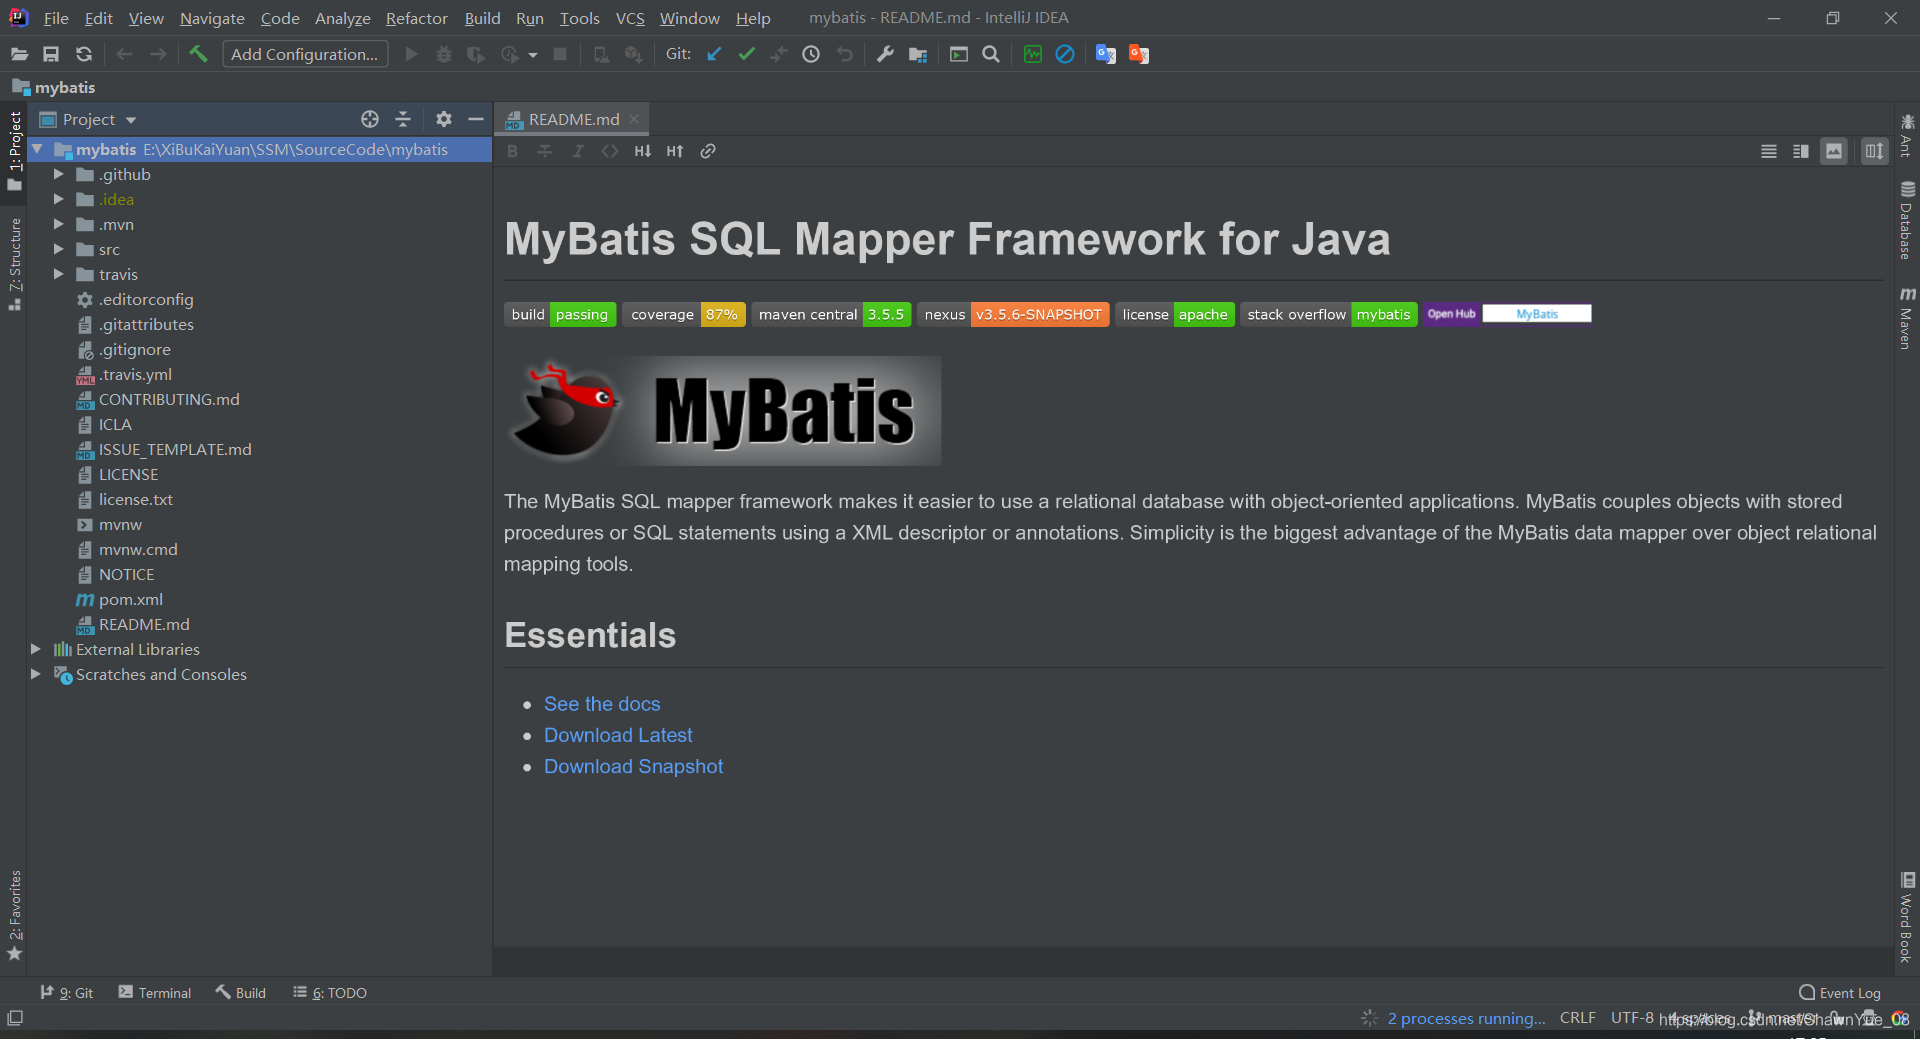Hide the Project panel with the minus icon
This screenshot has width=1920, height=1039.
(x=476, y=119)
